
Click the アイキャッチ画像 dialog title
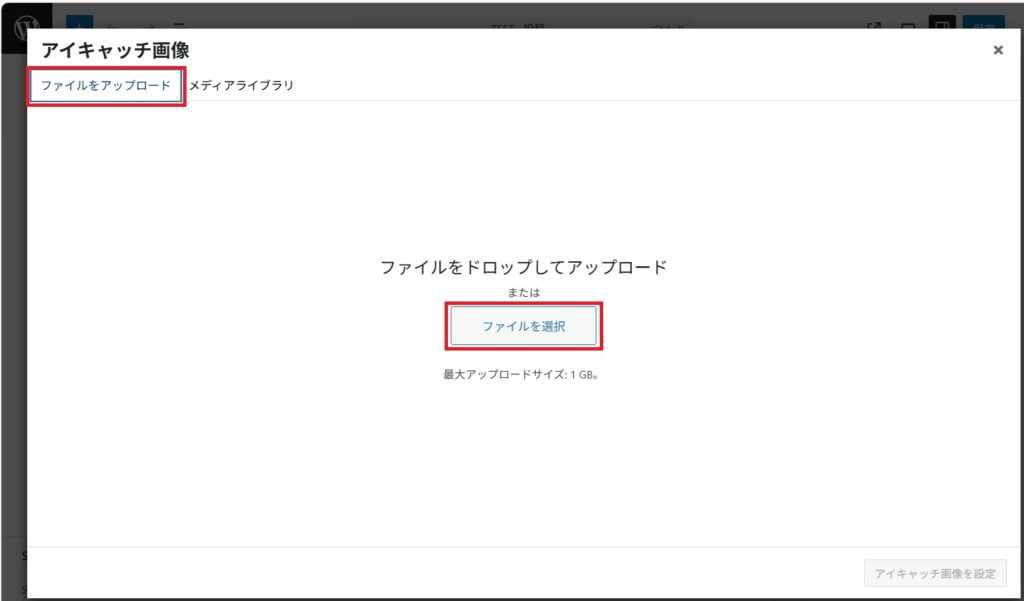click(116, 50)
